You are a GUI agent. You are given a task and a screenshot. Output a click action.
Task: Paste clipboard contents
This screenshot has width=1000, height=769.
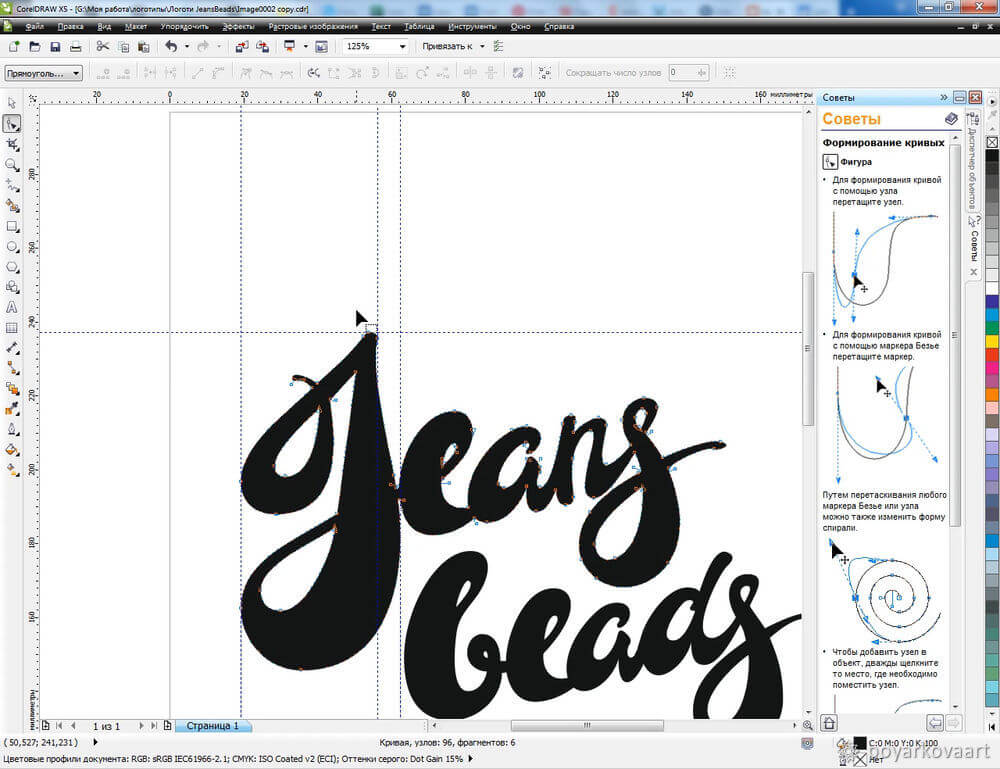[143, 47]
